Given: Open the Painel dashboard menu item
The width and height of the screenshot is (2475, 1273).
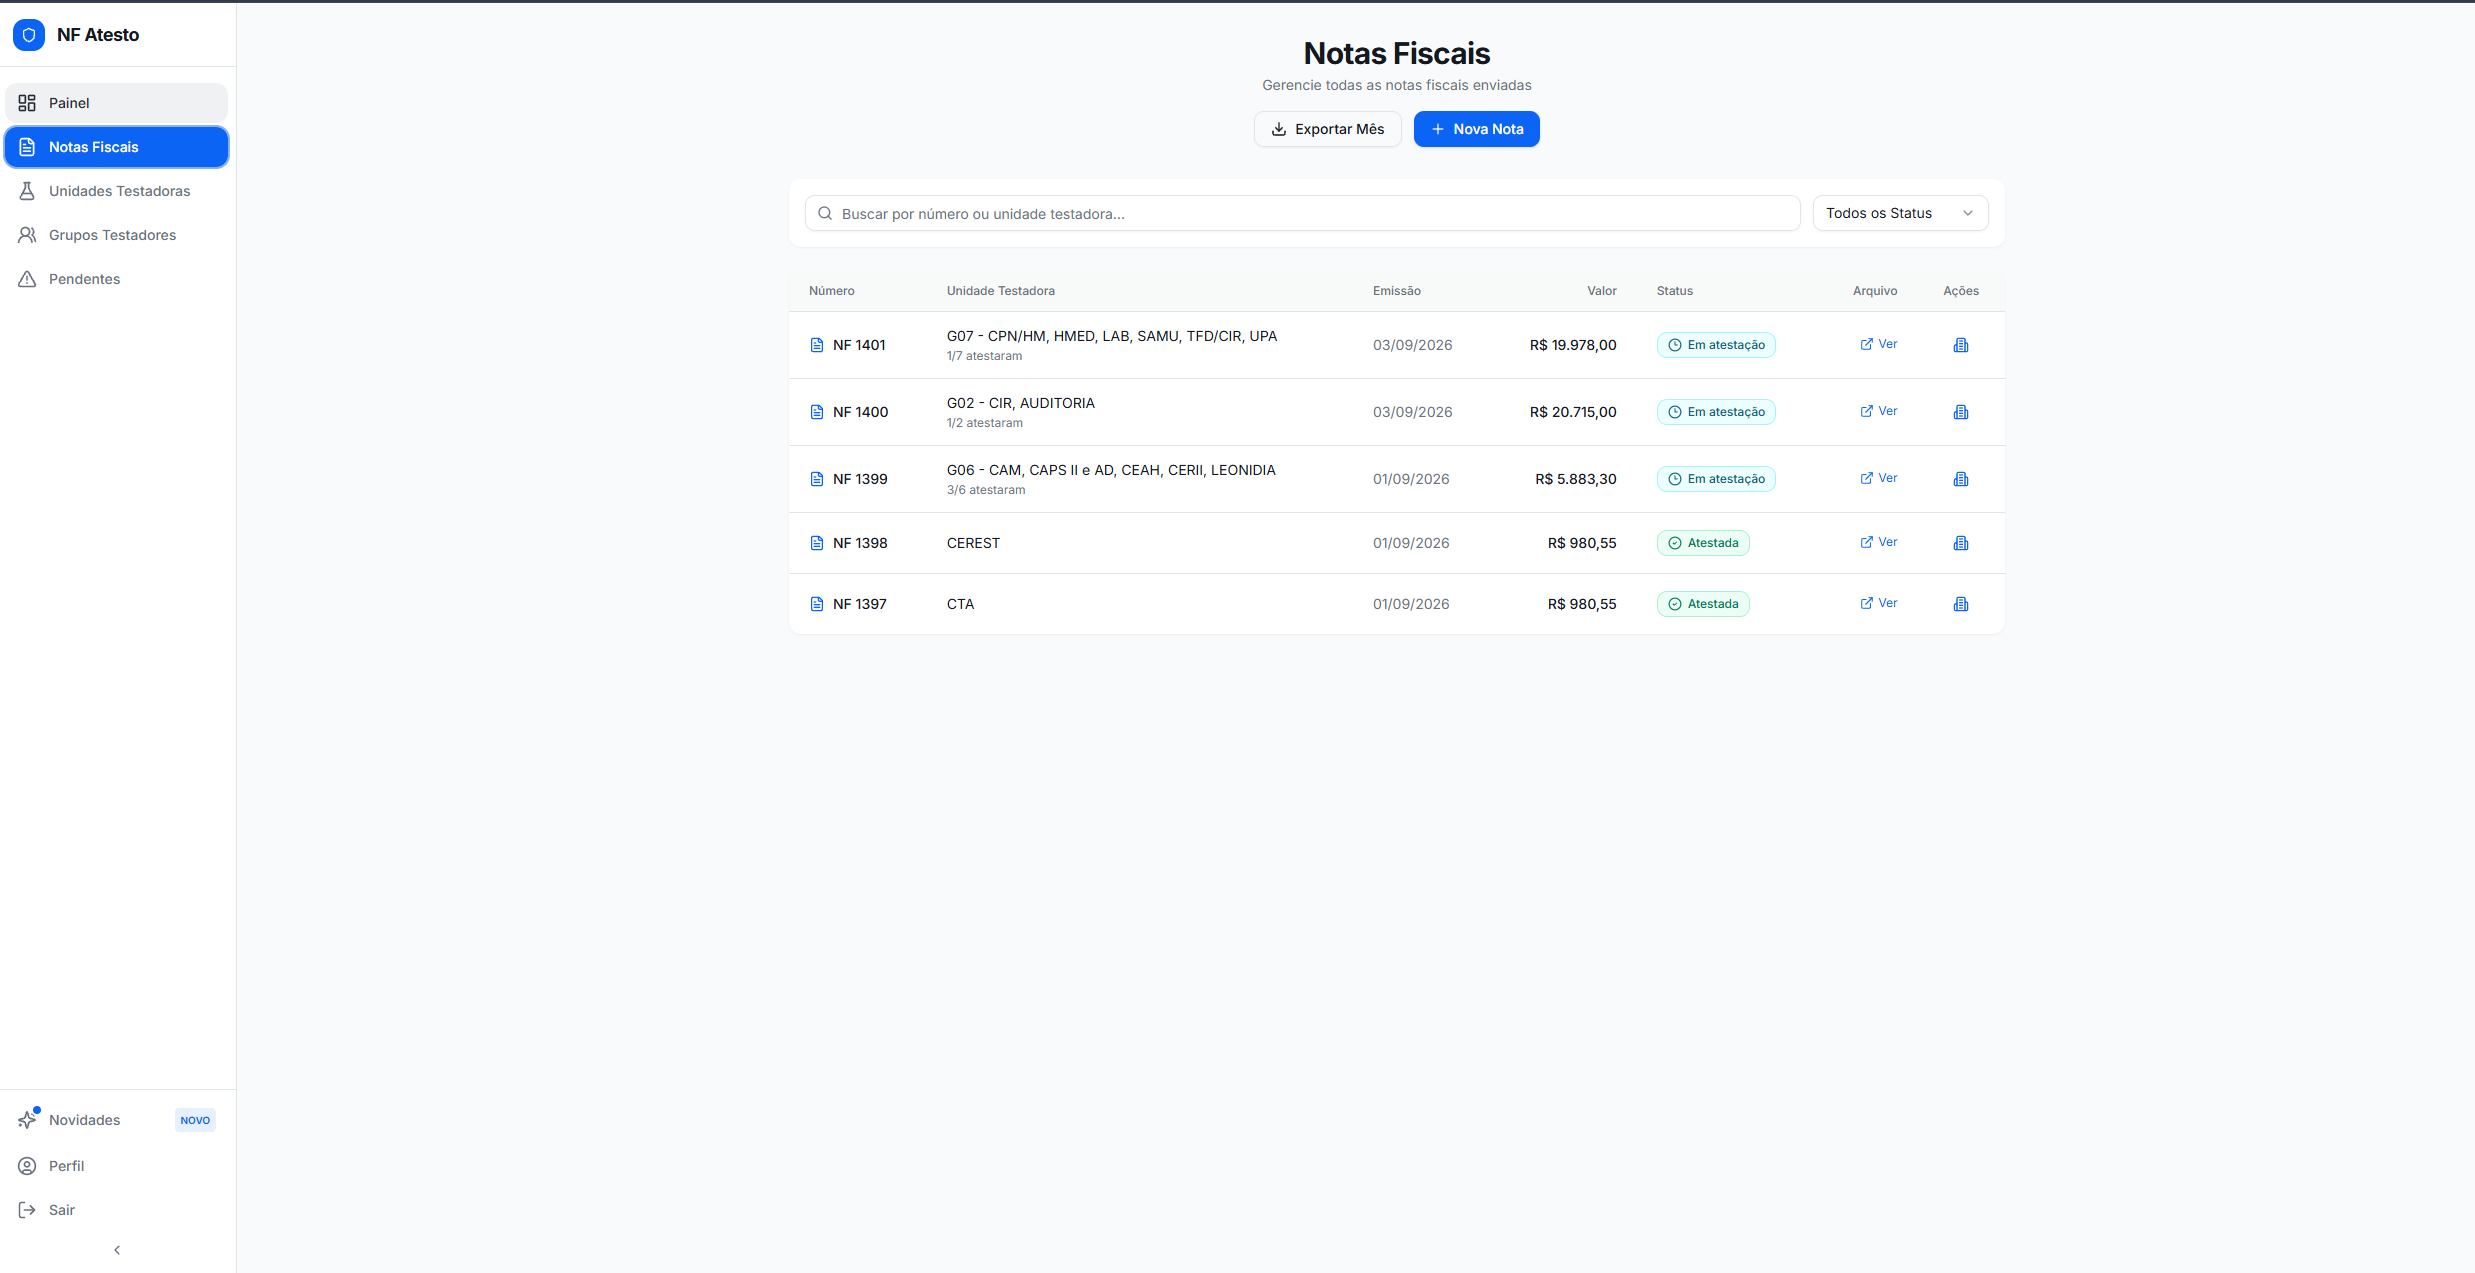Looking at the screenshot, I should pos(116,103).
